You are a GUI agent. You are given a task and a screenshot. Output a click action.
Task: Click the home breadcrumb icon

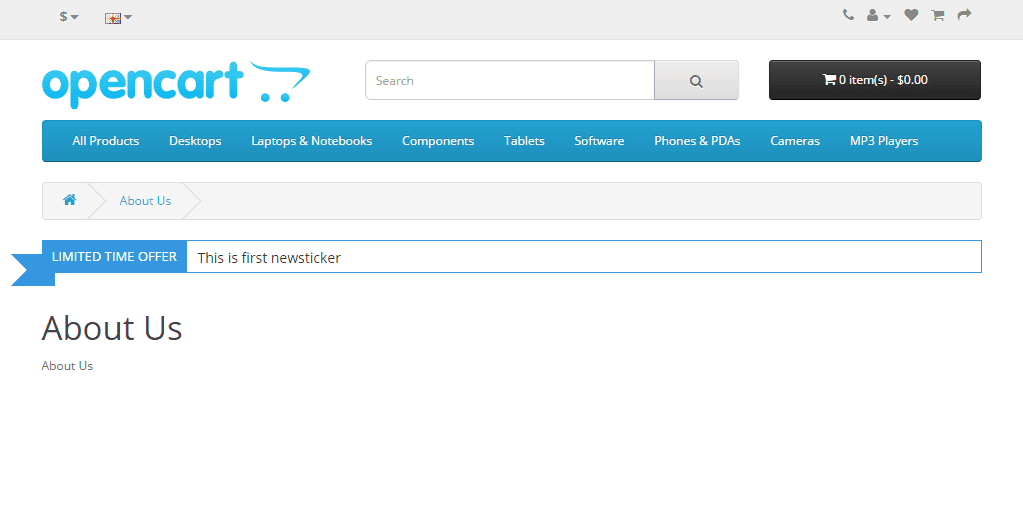click(x=70, y=200)
